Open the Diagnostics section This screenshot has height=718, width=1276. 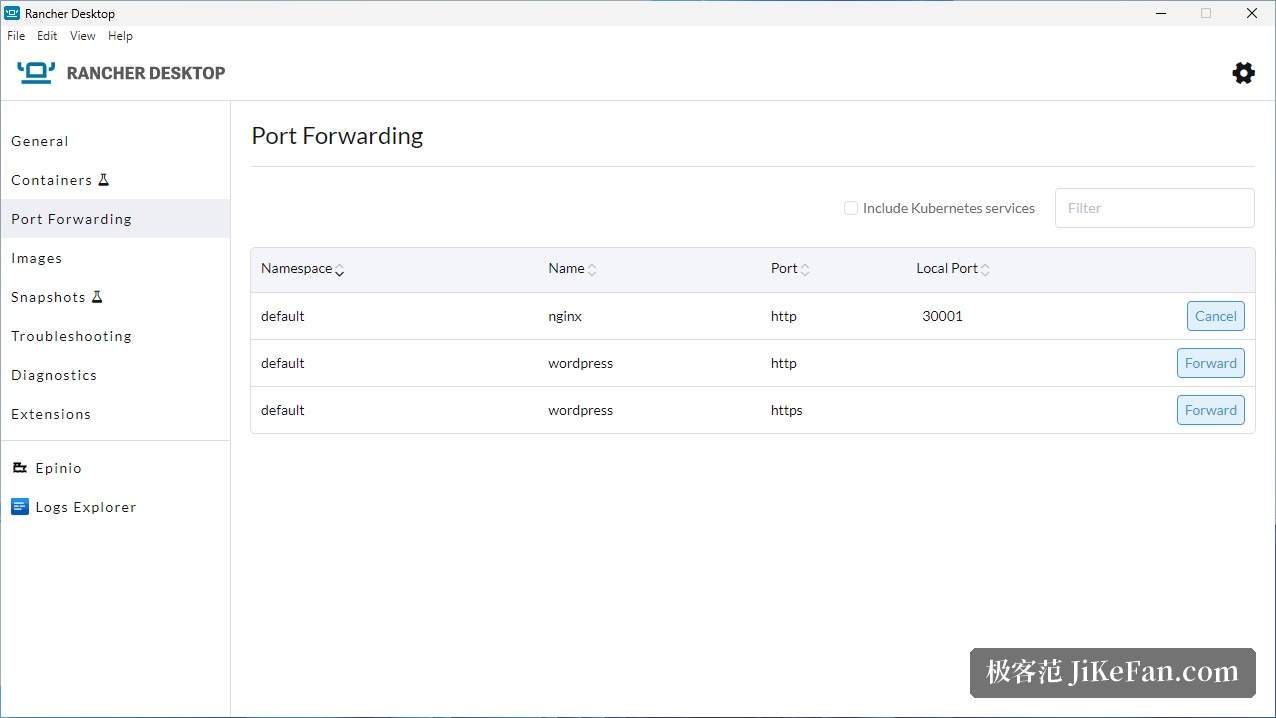point(115,375)
